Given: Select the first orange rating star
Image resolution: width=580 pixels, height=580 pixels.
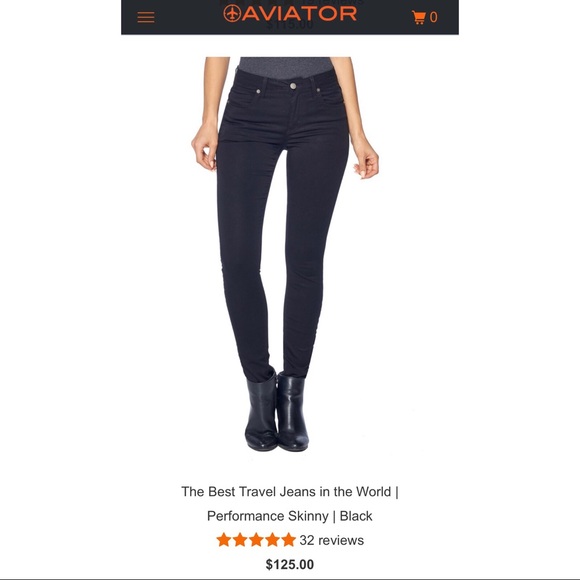Looking at the screenshot, I should 224,540.
